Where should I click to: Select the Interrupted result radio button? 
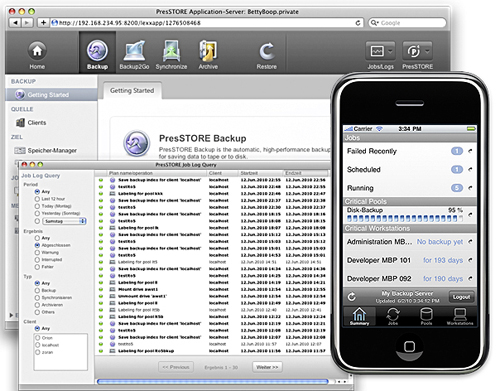[37, 260]
